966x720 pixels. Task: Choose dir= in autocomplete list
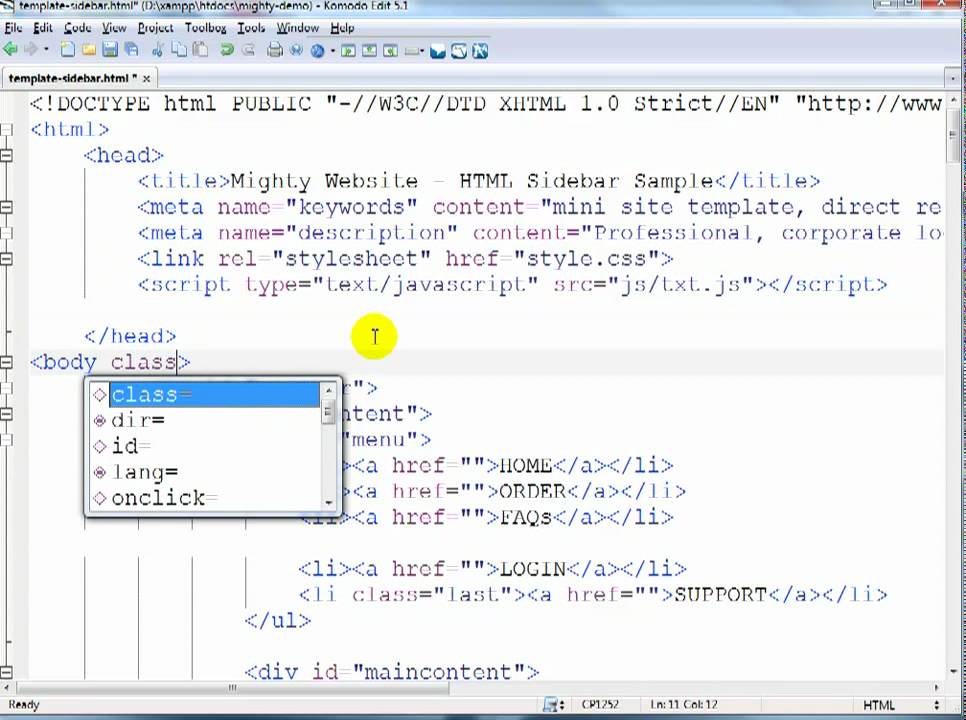pyautogui.click(x=205, y=420)
